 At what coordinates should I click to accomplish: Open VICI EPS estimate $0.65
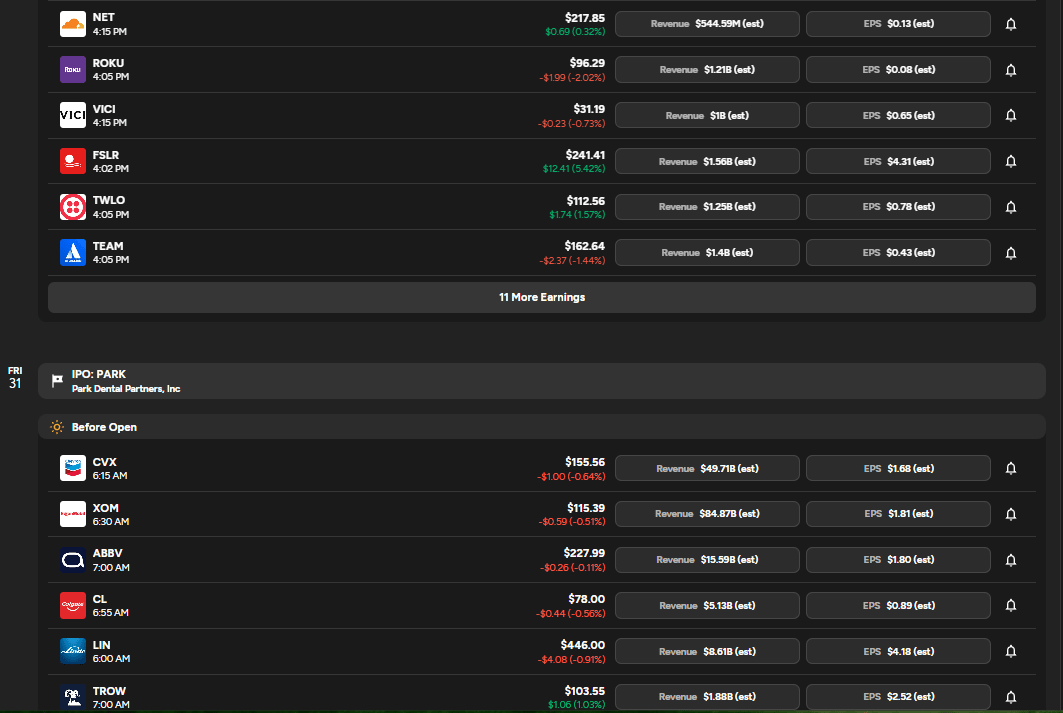(898, 115)
